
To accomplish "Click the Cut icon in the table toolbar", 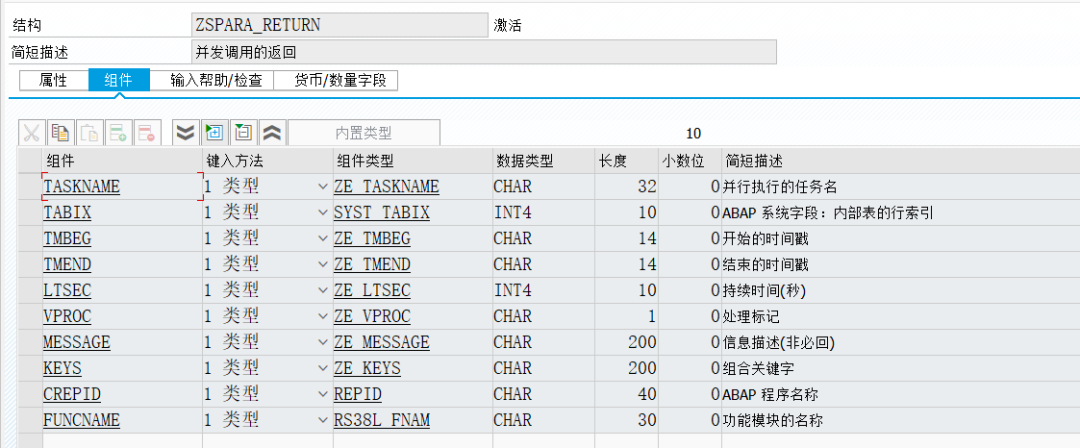I will 32,132.
